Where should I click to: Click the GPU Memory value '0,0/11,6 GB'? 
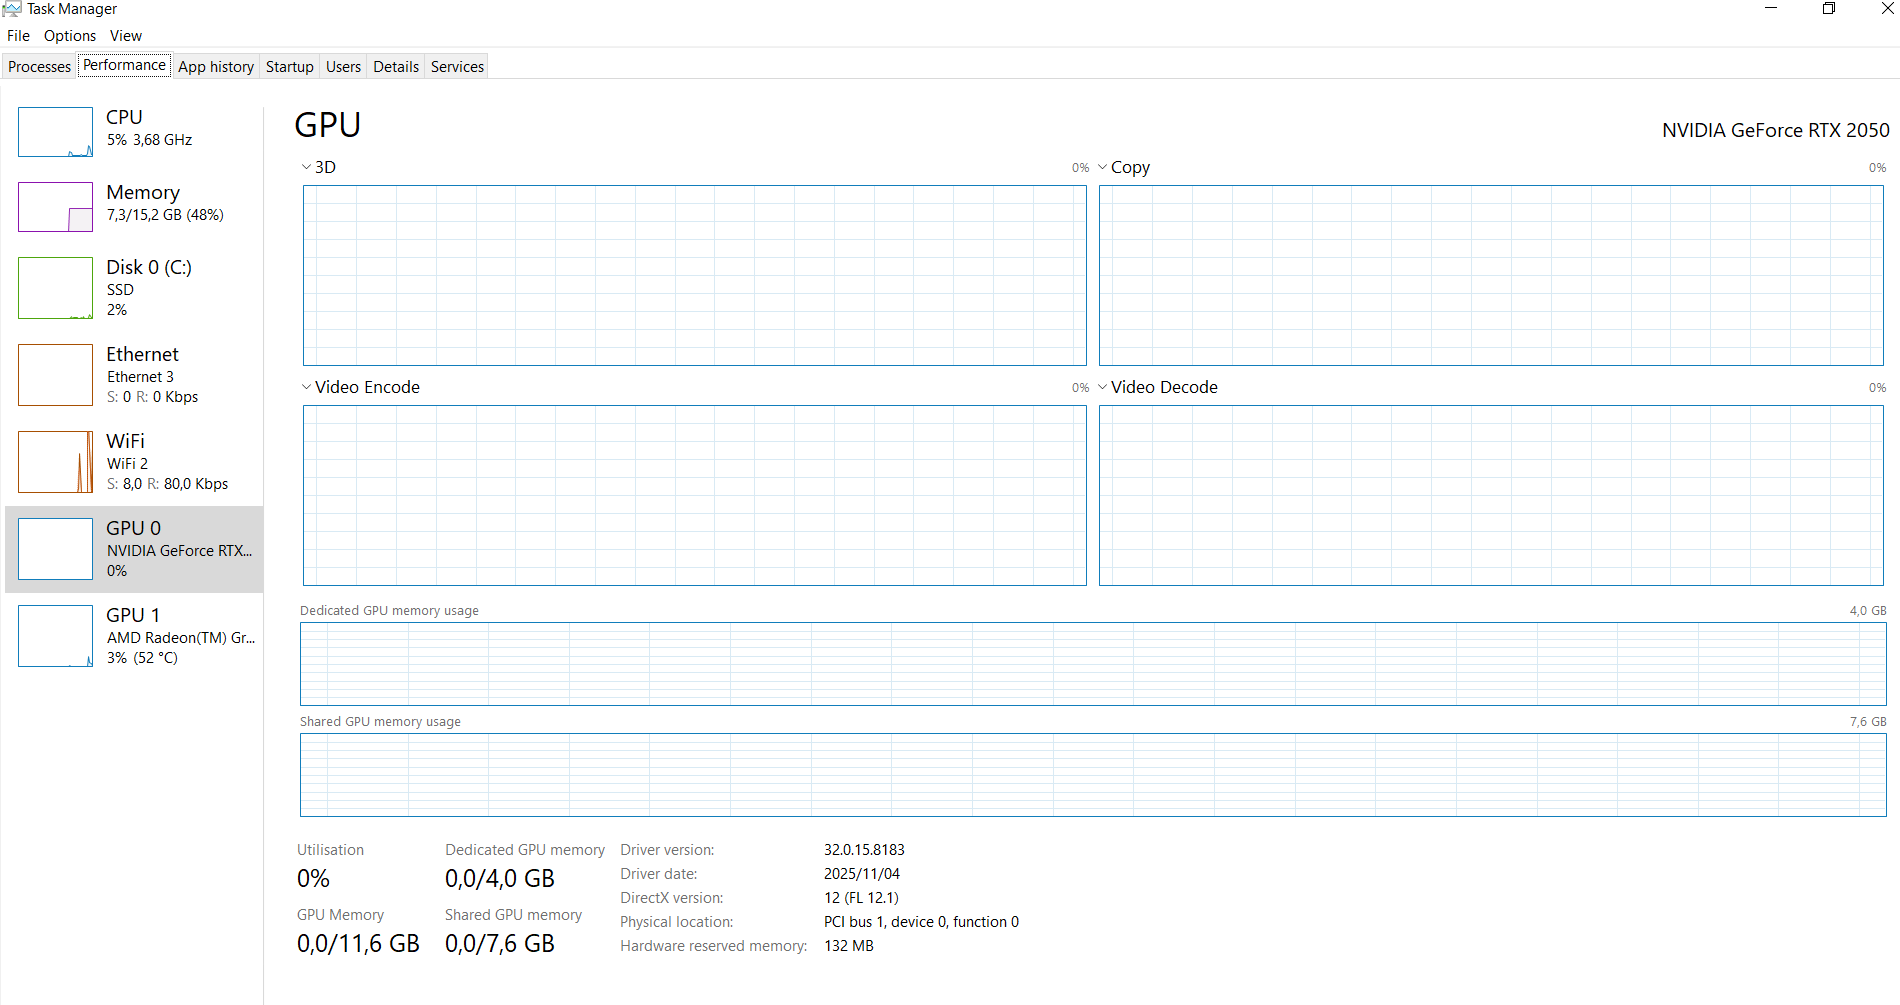click(358, 944)
